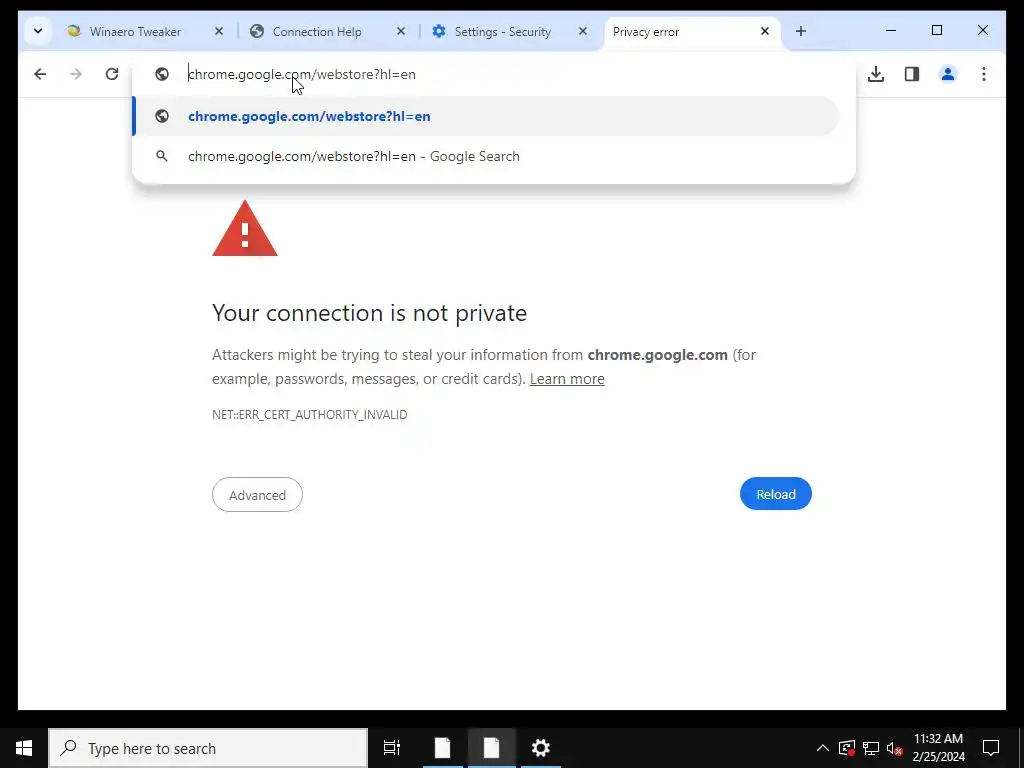Open the tab search dropdown arrow
1024x768 pixels.
pyautogui.click(x=38, y=31)
